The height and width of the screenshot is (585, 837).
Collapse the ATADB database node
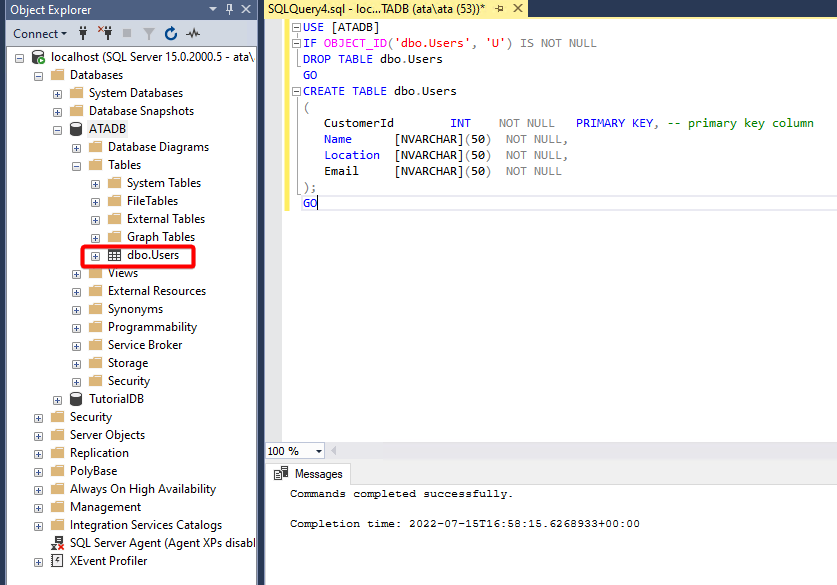(58, 130)
